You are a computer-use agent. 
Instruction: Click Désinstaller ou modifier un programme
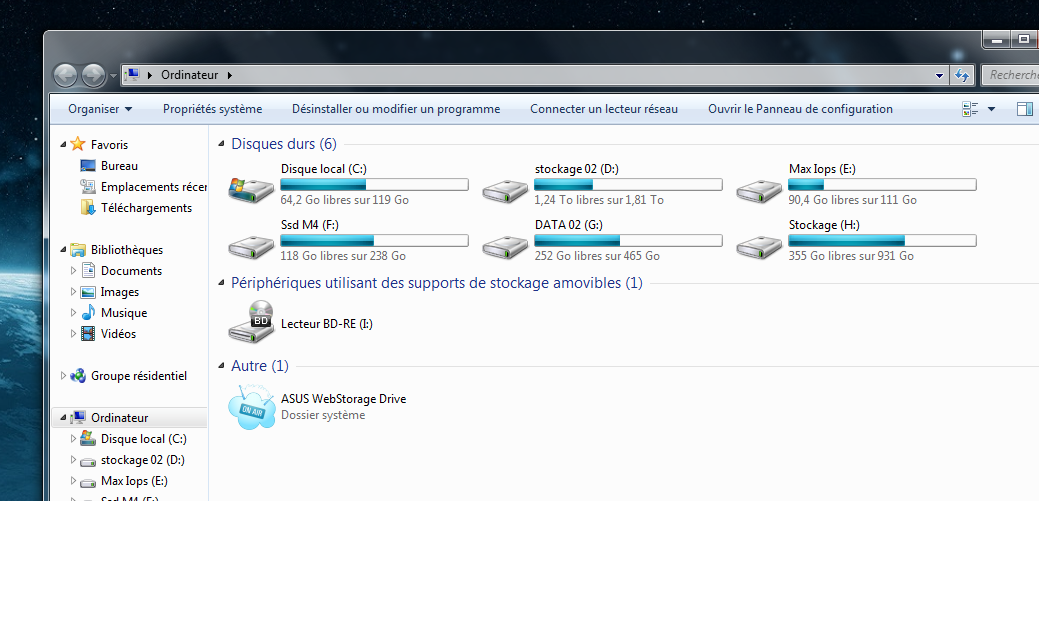coord(395,109)
